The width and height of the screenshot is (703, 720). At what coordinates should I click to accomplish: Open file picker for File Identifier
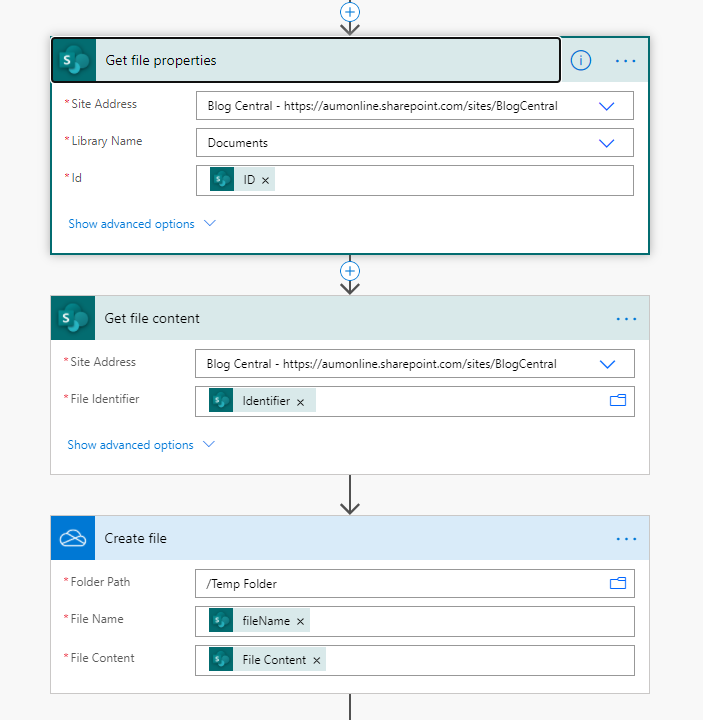618,401
